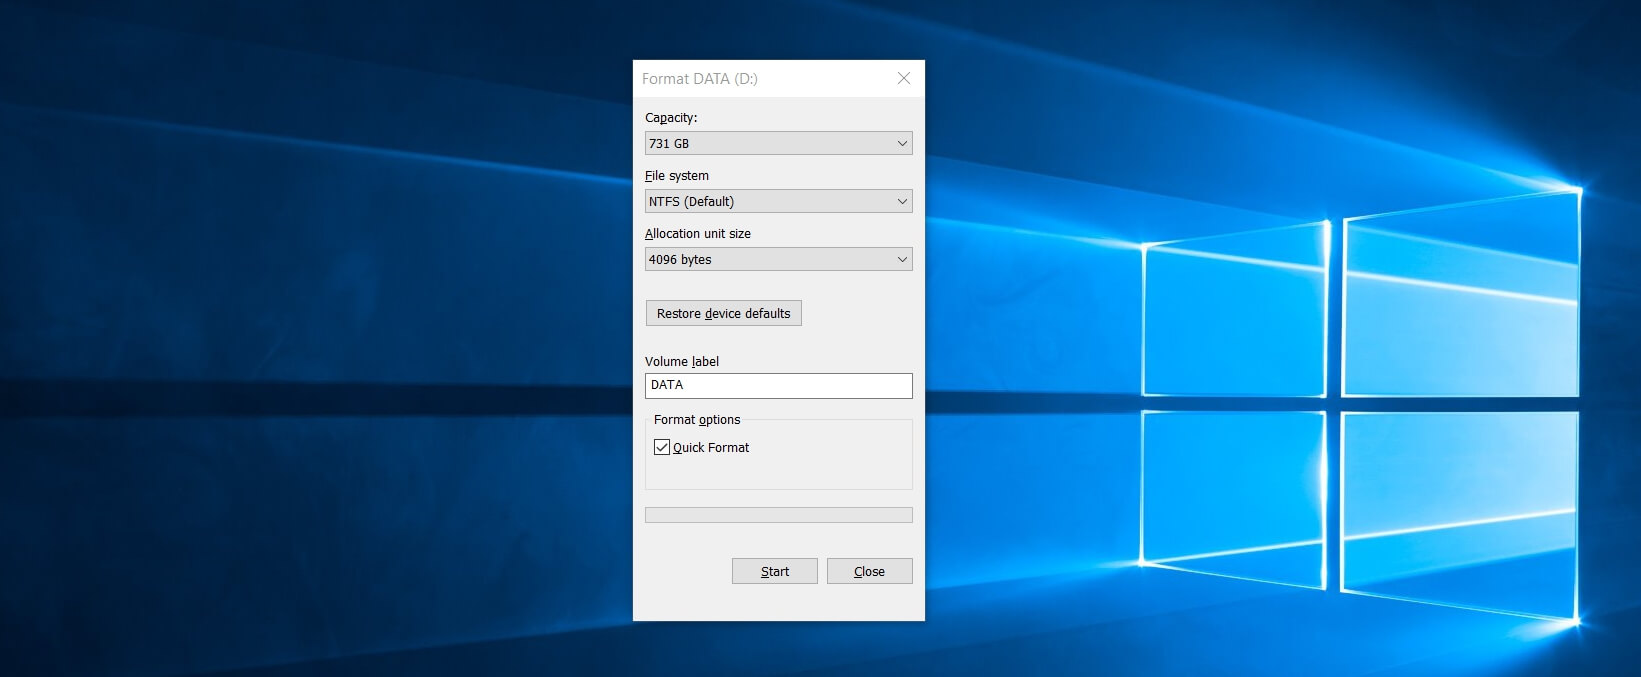Click the Capacity: label
The height and width of the screenshot is (677, 1641).
click(671, 117)
